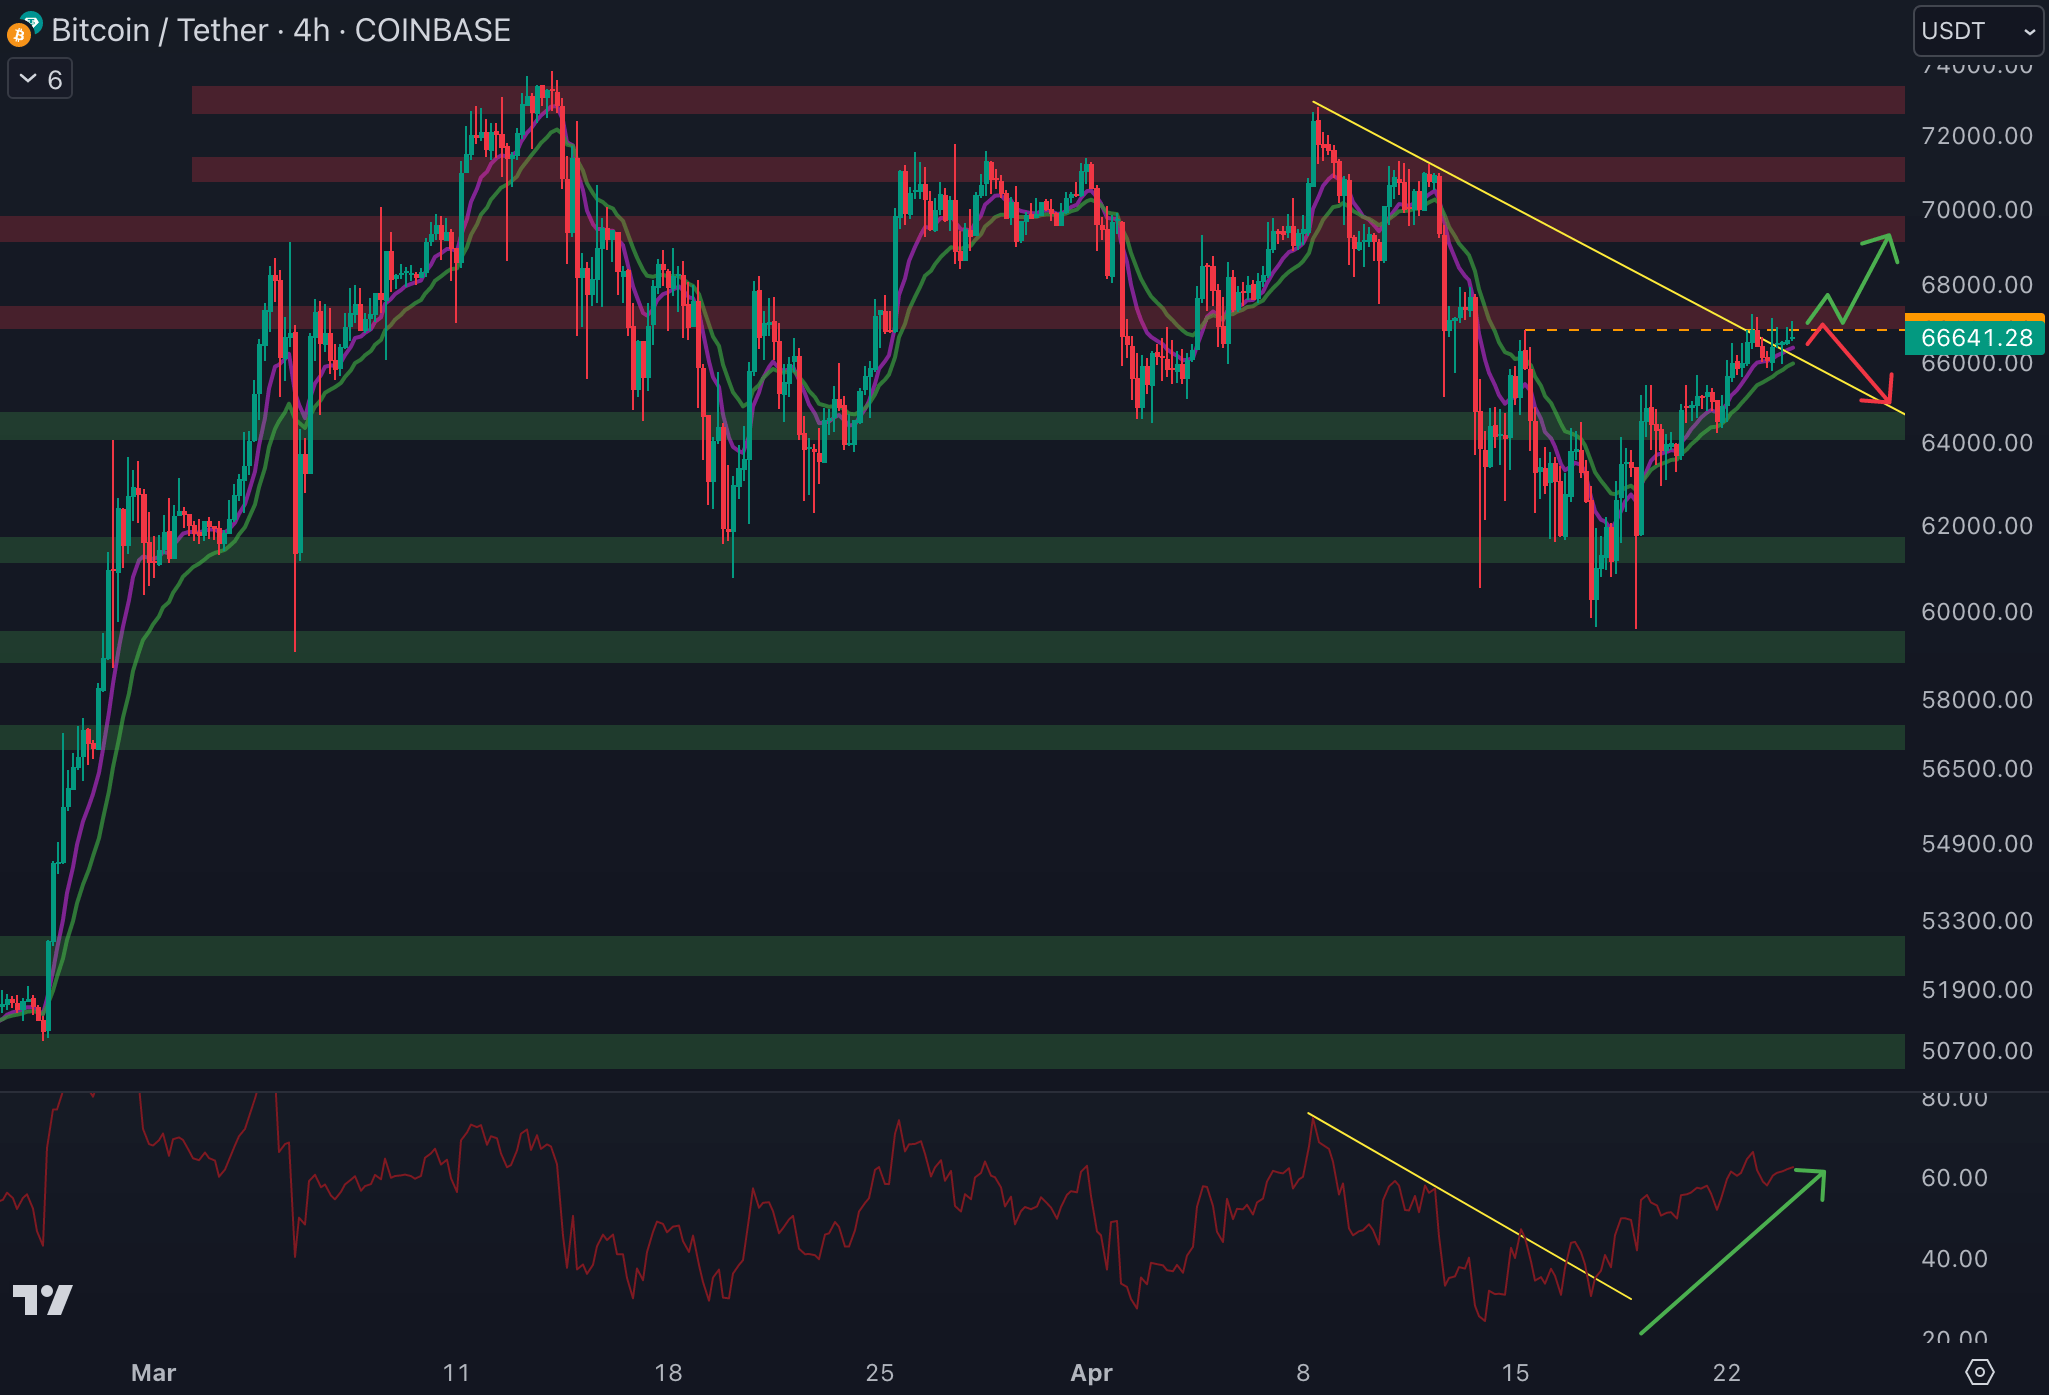Screen dimensions: 2049x1395
Task: Click the teal Tether logo icon
Action: point(32,20)
